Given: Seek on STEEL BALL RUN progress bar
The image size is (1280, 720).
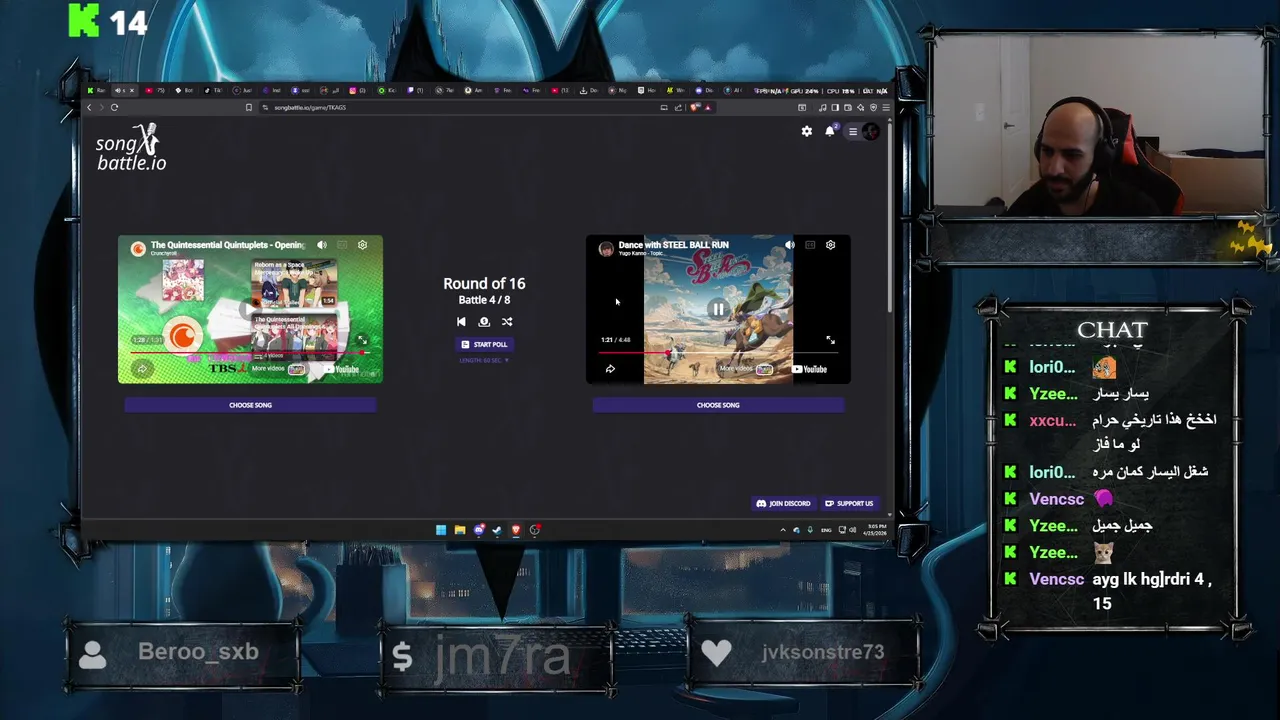Looking at the screenshot, I should click(718, 352).
